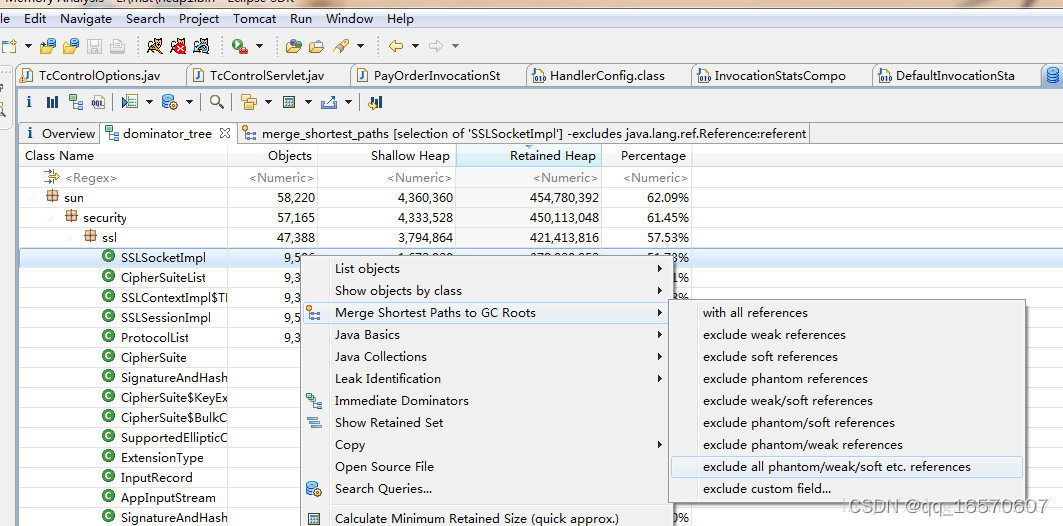Image resolution: width=1063 pixels, height=526 pixels.
Task: Open Group result dropdown arrow
Action: coord(268,102)
